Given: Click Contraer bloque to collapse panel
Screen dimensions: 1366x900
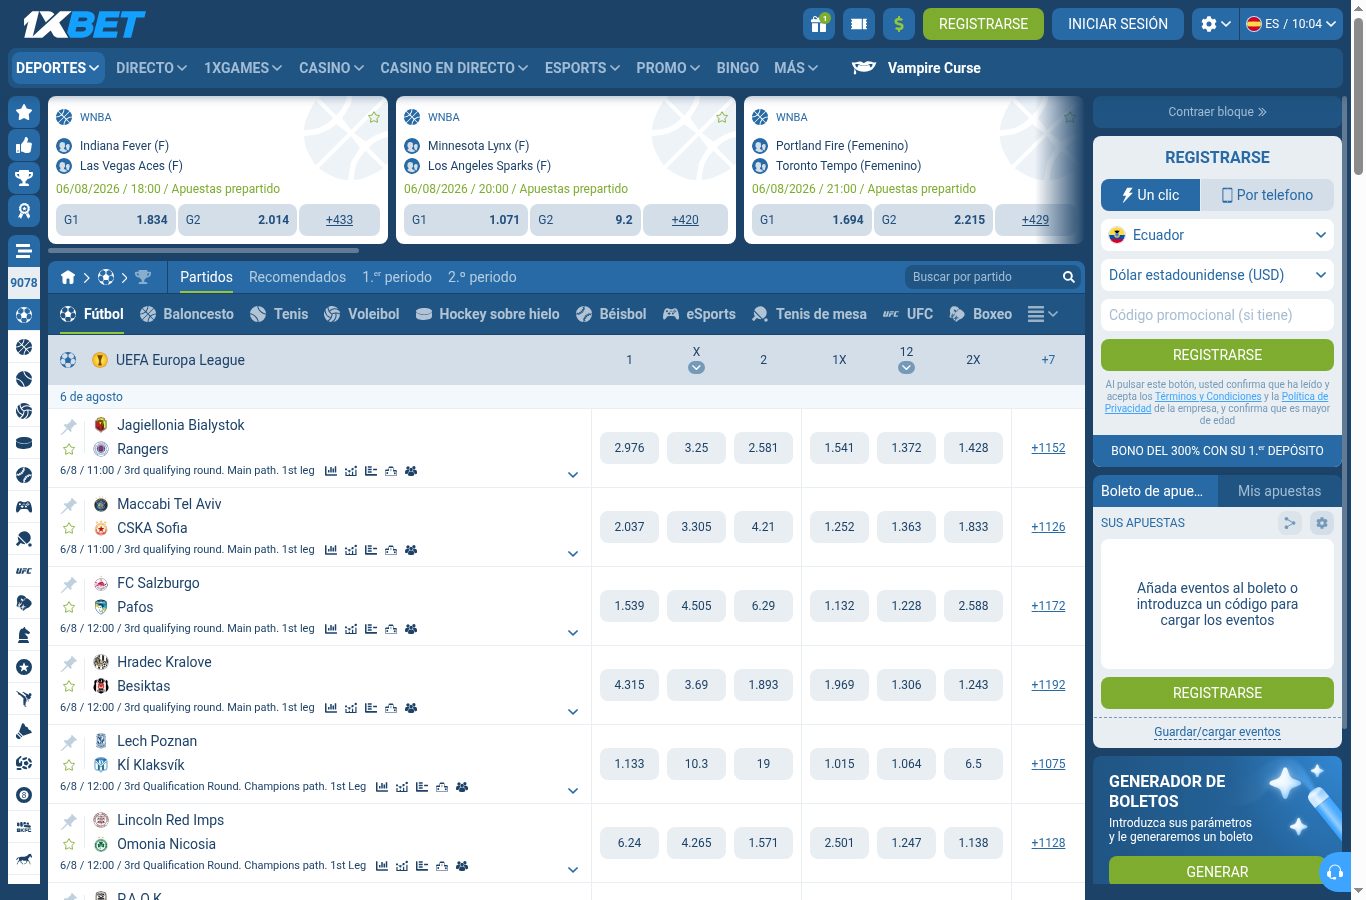Looking at the screenshot, I should click(1217, 112).
